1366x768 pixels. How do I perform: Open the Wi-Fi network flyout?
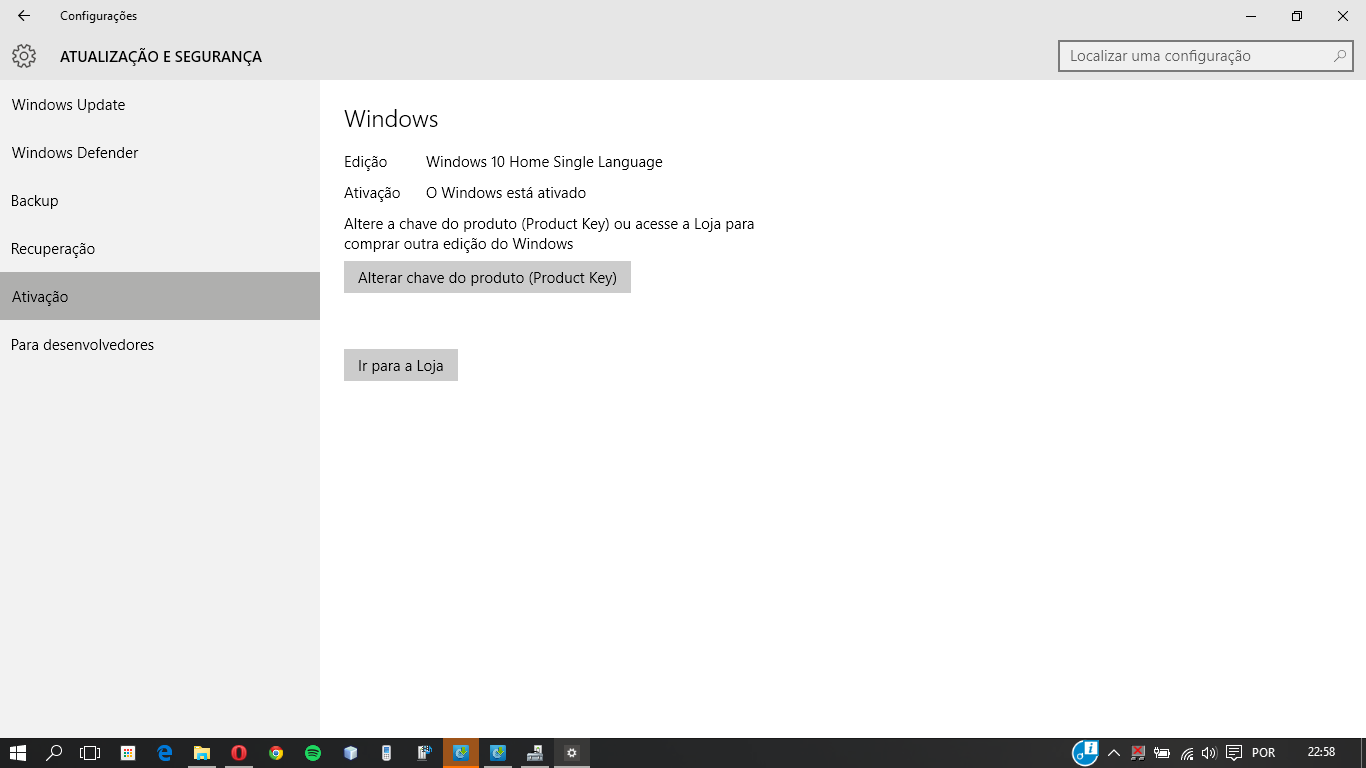click(1187, 753)
